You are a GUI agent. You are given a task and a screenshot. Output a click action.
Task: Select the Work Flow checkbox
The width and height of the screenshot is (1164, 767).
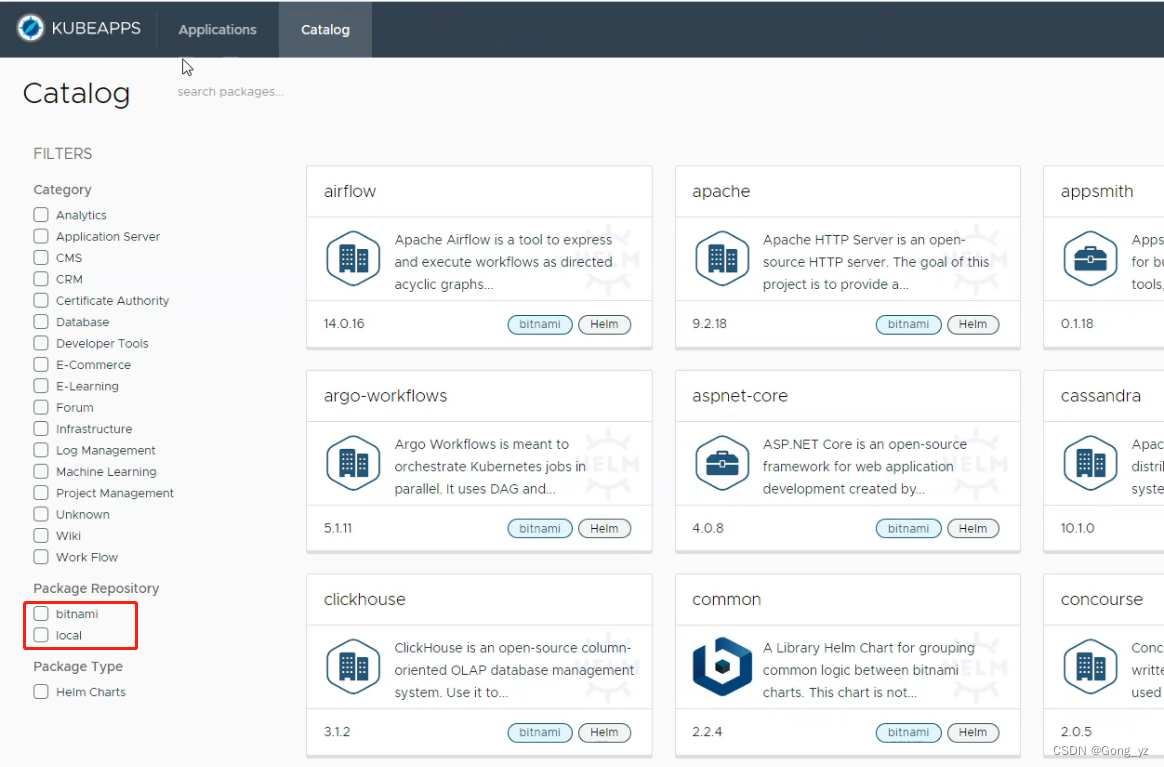(41, 557)
